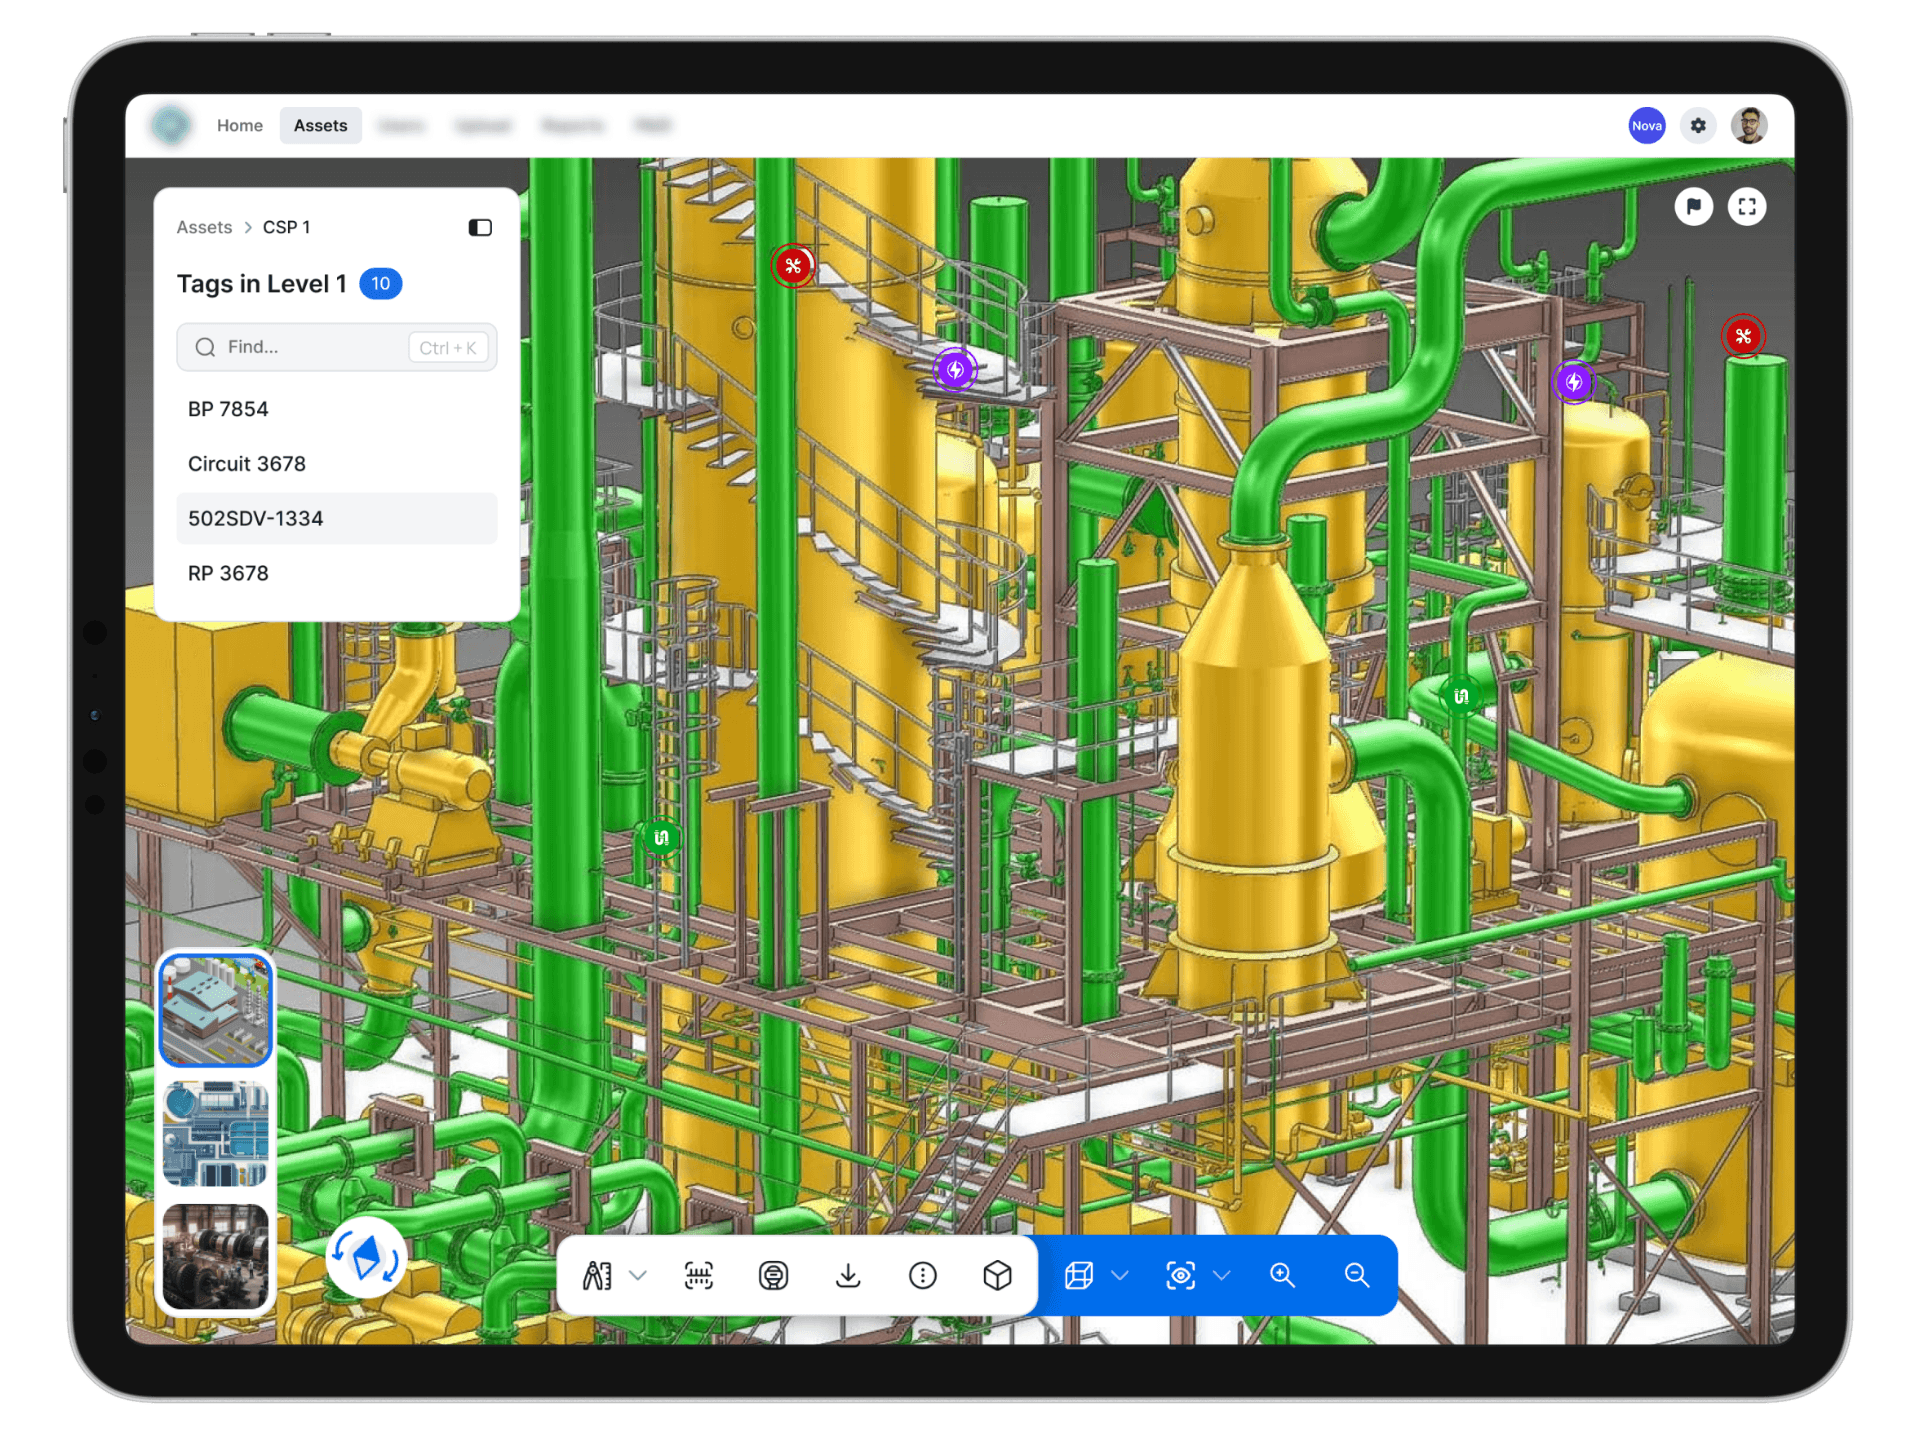Switch to the Home tab
The image size is (1920, 1440).
pos(240,126)
